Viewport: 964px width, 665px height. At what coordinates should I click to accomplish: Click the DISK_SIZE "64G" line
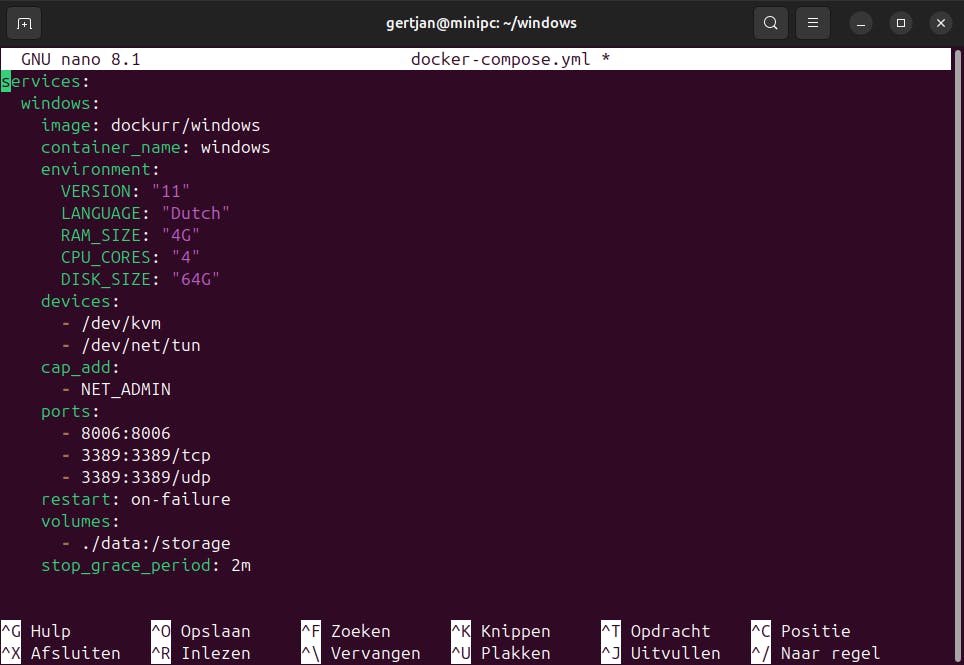(140, 280)
